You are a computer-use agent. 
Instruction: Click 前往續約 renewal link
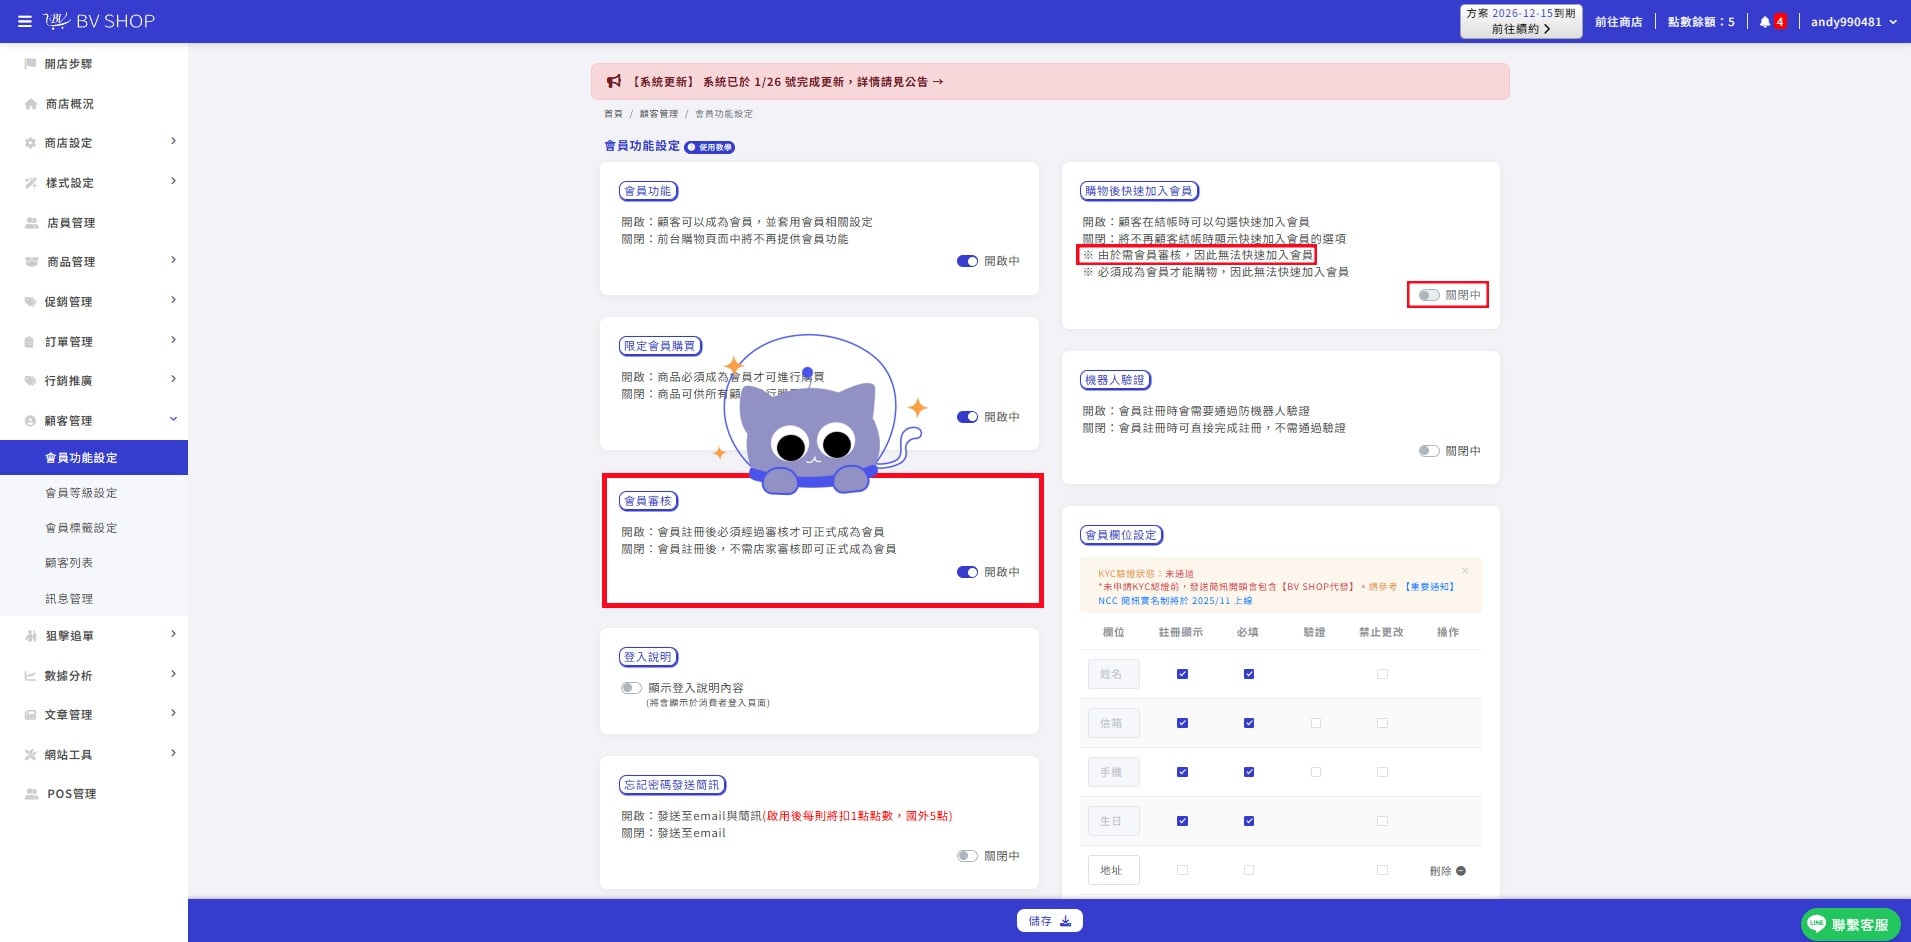pyautogui.click(x=1520, y=29)
